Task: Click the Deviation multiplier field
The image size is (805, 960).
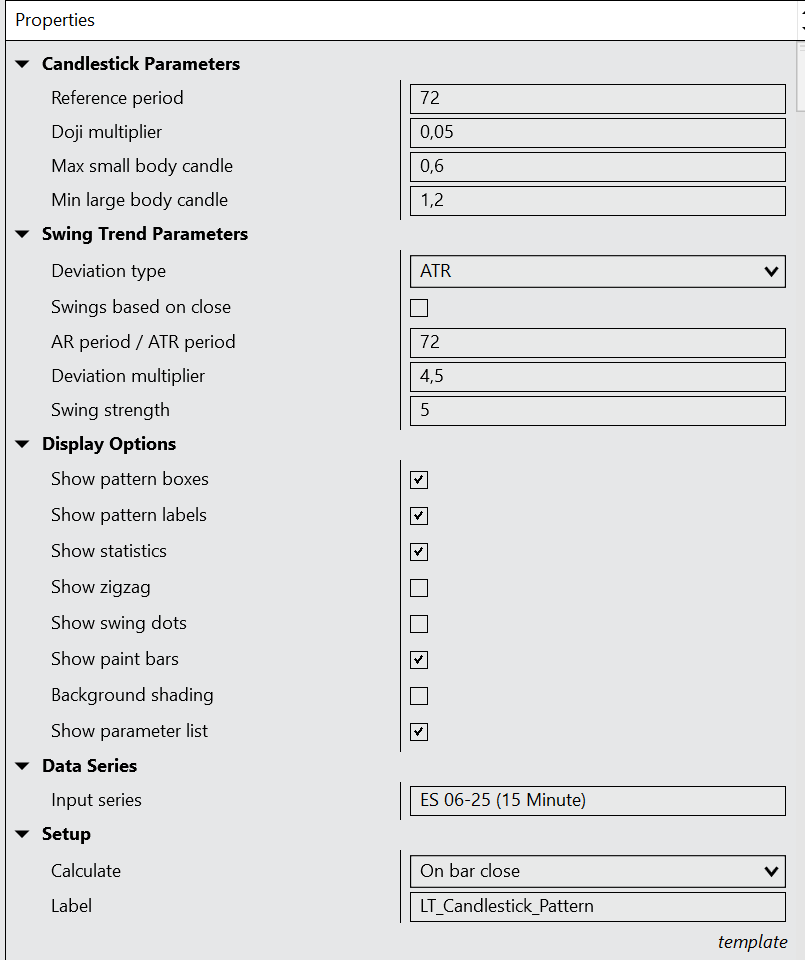Action: pyautogui.click(x=597, y=376)
